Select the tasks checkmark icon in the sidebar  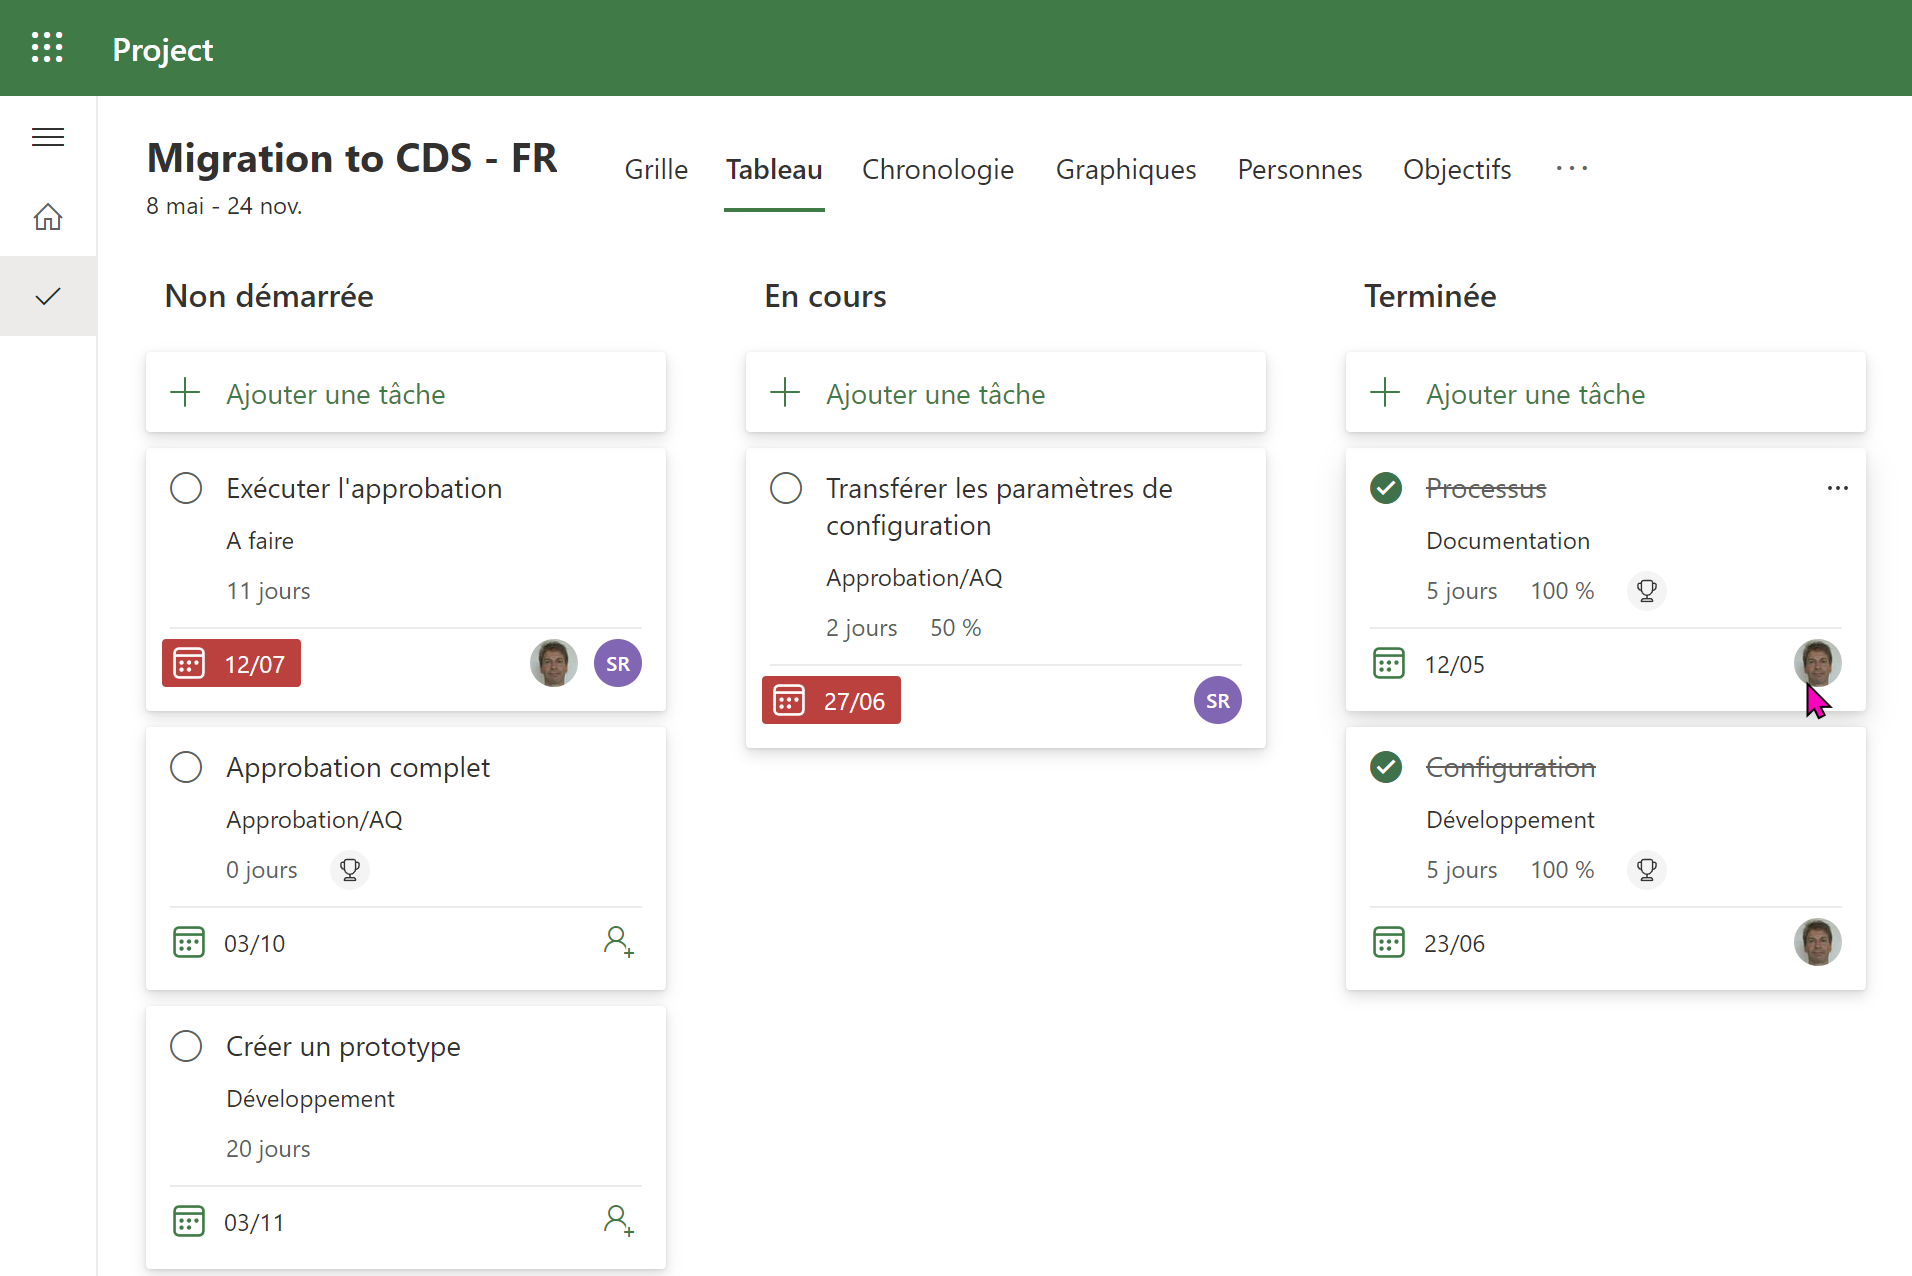pyautogui.click(x=47, y=295)
